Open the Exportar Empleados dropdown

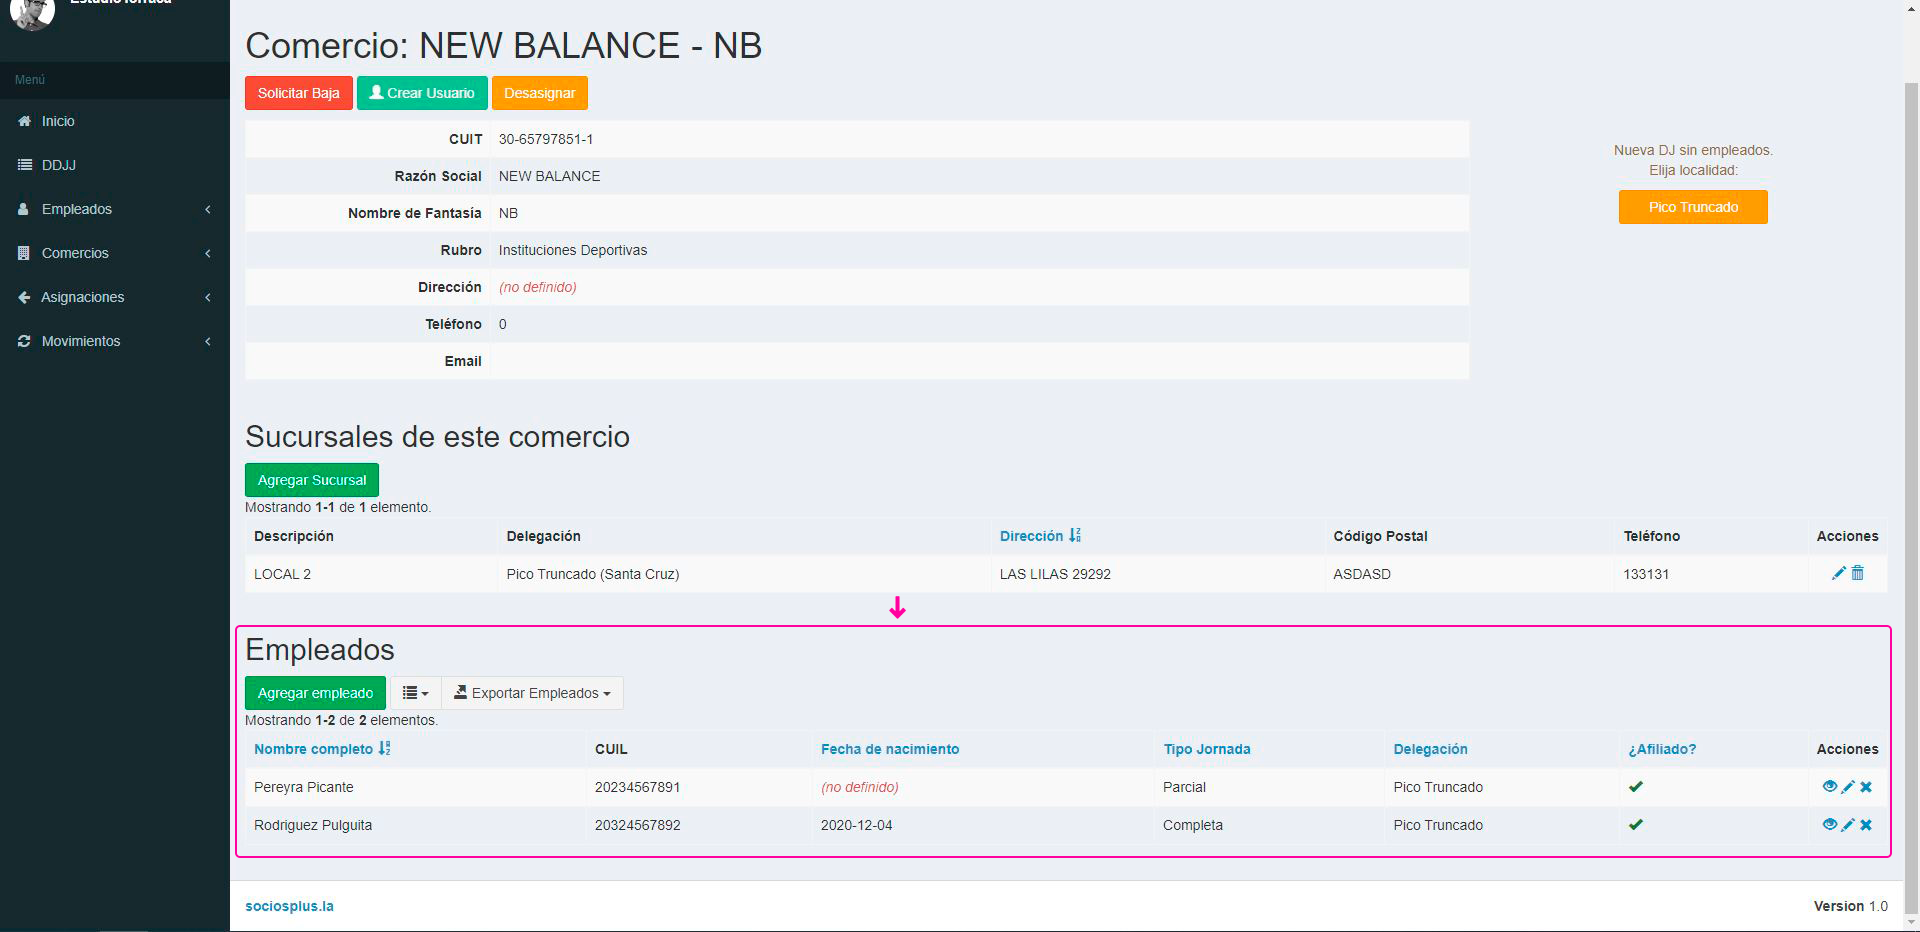[532, 693]
